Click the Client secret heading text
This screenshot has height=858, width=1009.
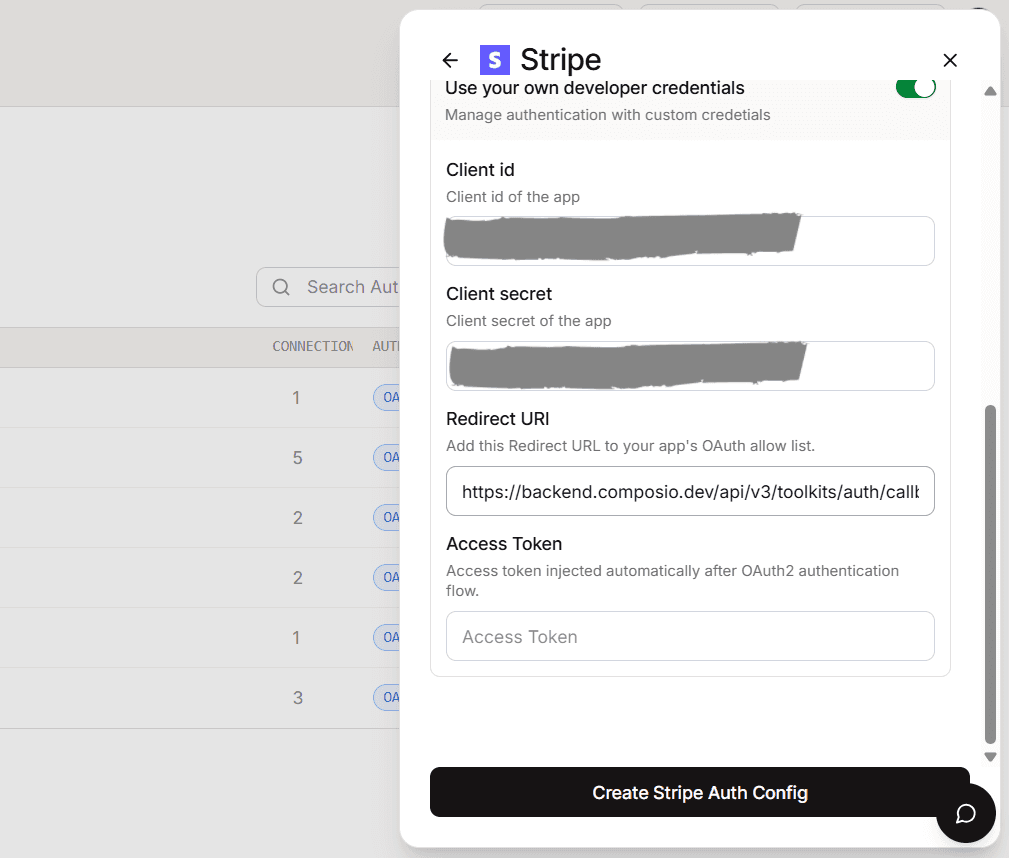499,294
